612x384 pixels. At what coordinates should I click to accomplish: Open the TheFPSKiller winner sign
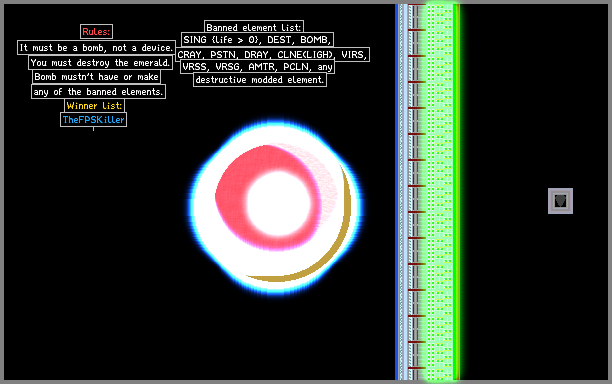[x=94, y=120]
